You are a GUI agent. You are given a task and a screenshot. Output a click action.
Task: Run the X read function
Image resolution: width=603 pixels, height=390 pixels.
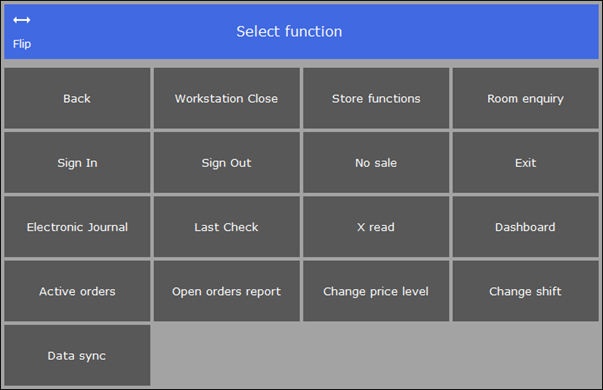tap(376, 227)
